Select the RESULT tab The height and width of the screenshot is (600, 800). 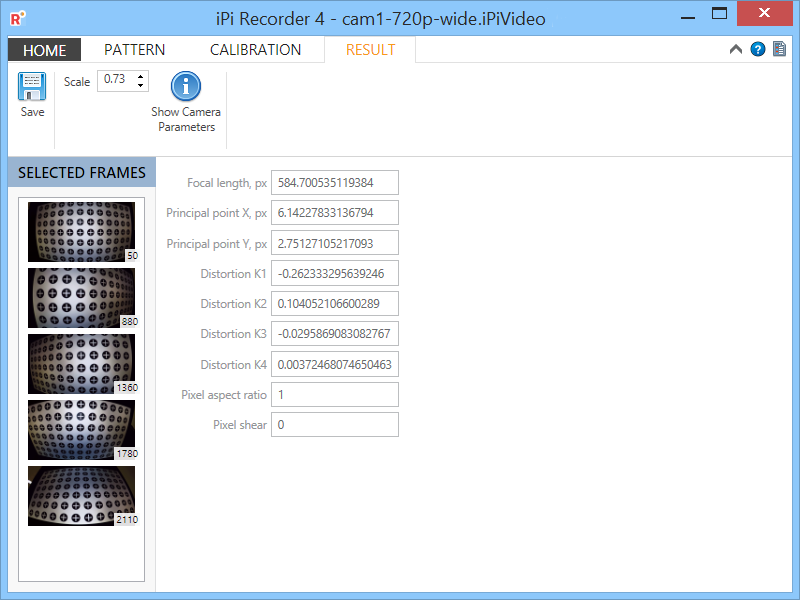[x=370, y=50]
